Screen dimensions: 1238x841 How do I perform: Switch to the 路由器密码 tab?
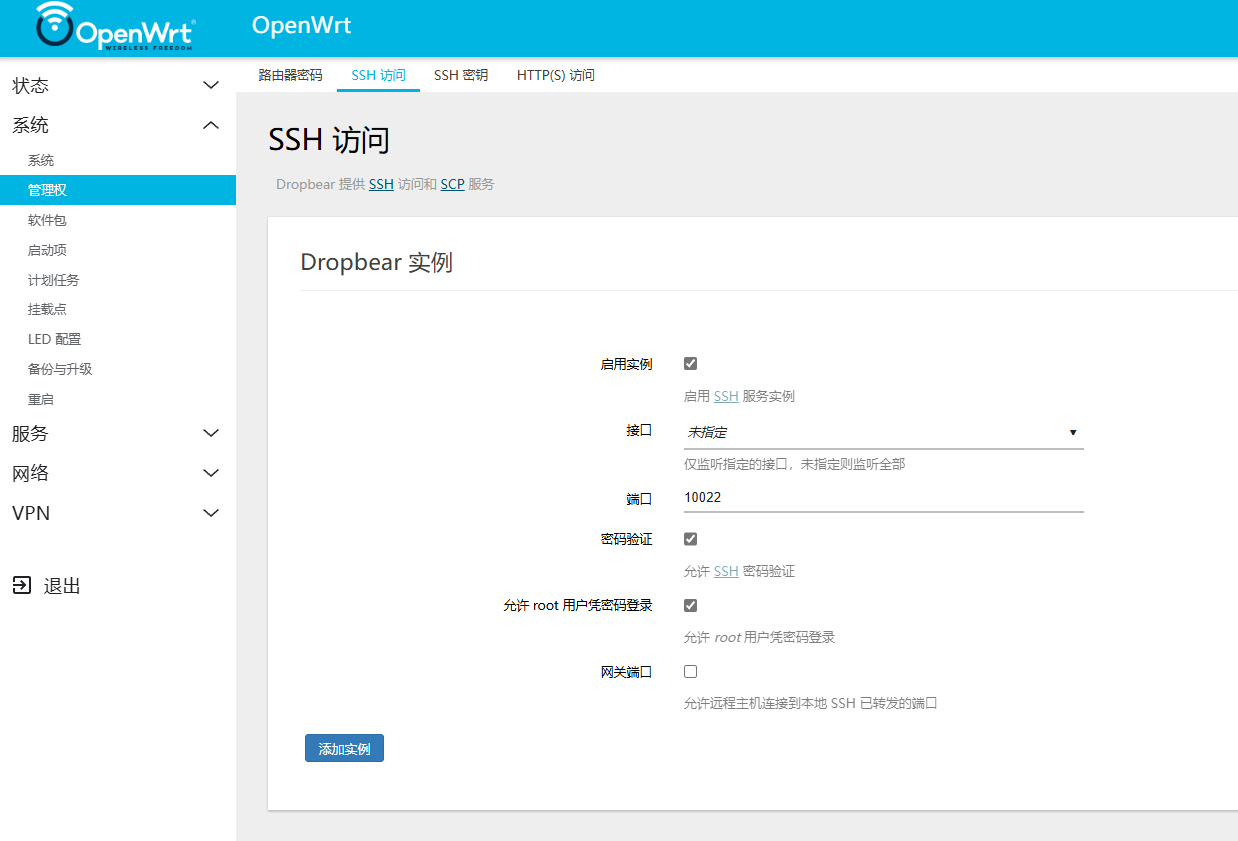290,75
